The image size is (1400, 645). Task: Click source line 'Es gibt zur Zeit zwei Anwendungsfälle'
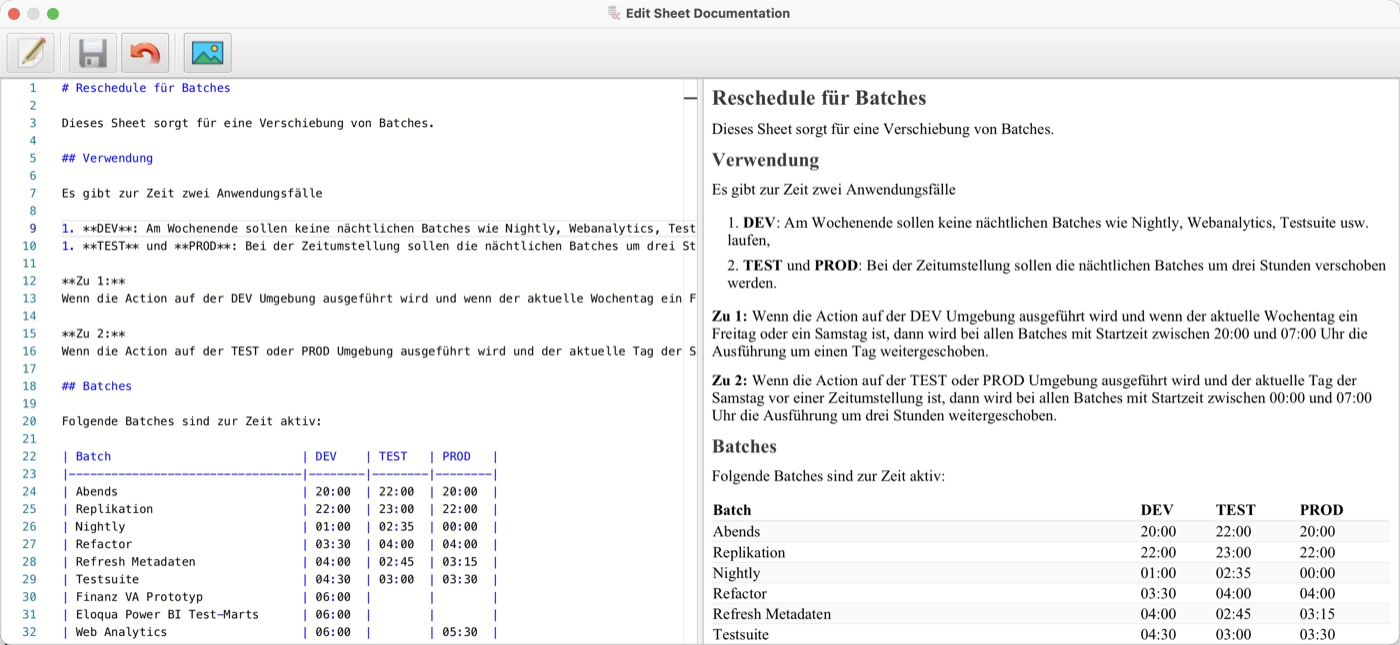[x=192, y=193]
